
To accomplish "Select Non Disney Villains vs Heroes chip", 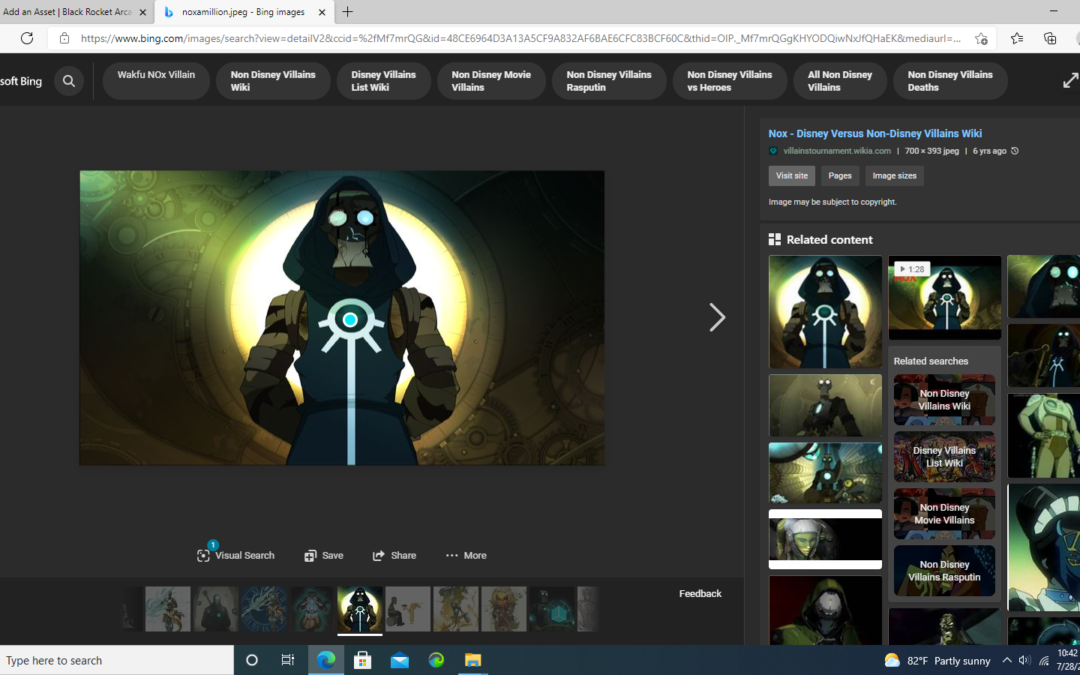I will (729, 81).
